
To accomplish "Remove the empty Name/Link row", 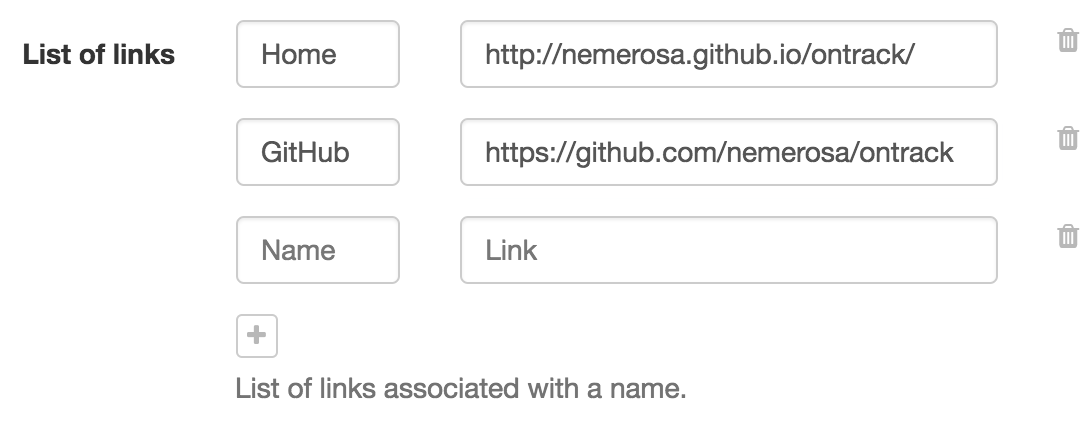I will (1068, 236).
